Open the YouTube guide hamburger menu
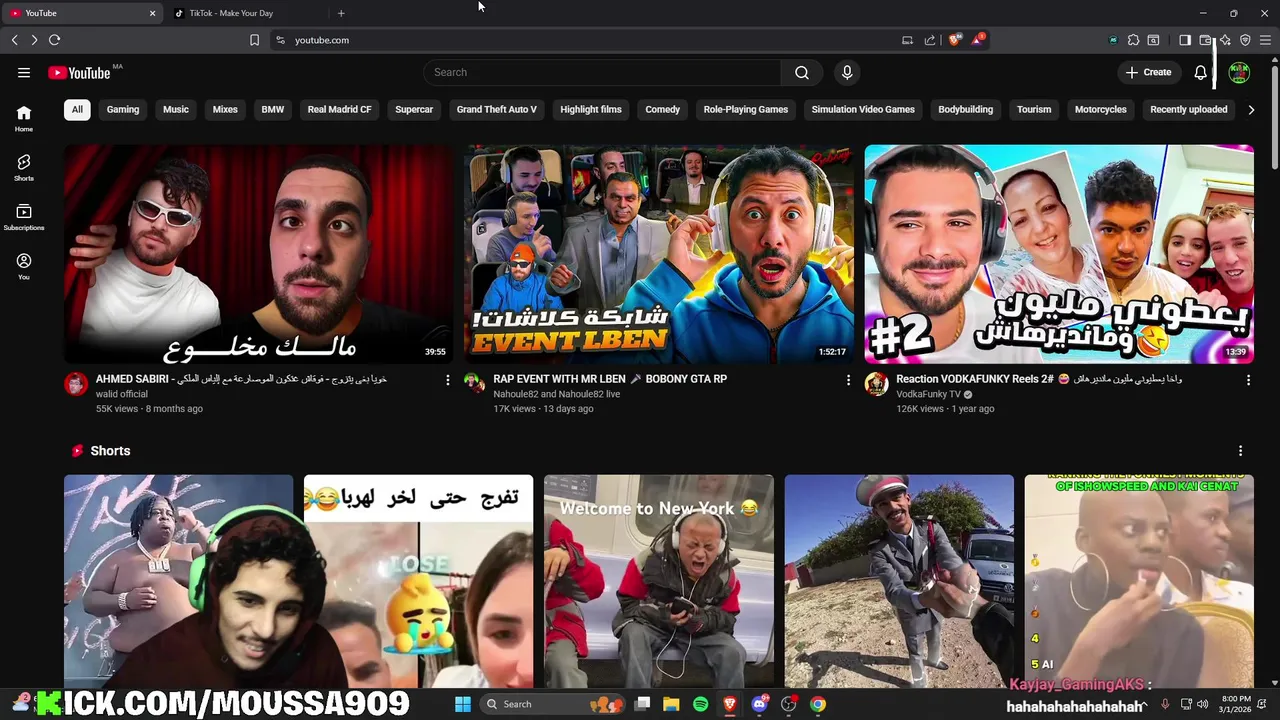This screenshot has height=720, width=1280. pos(24,72)
